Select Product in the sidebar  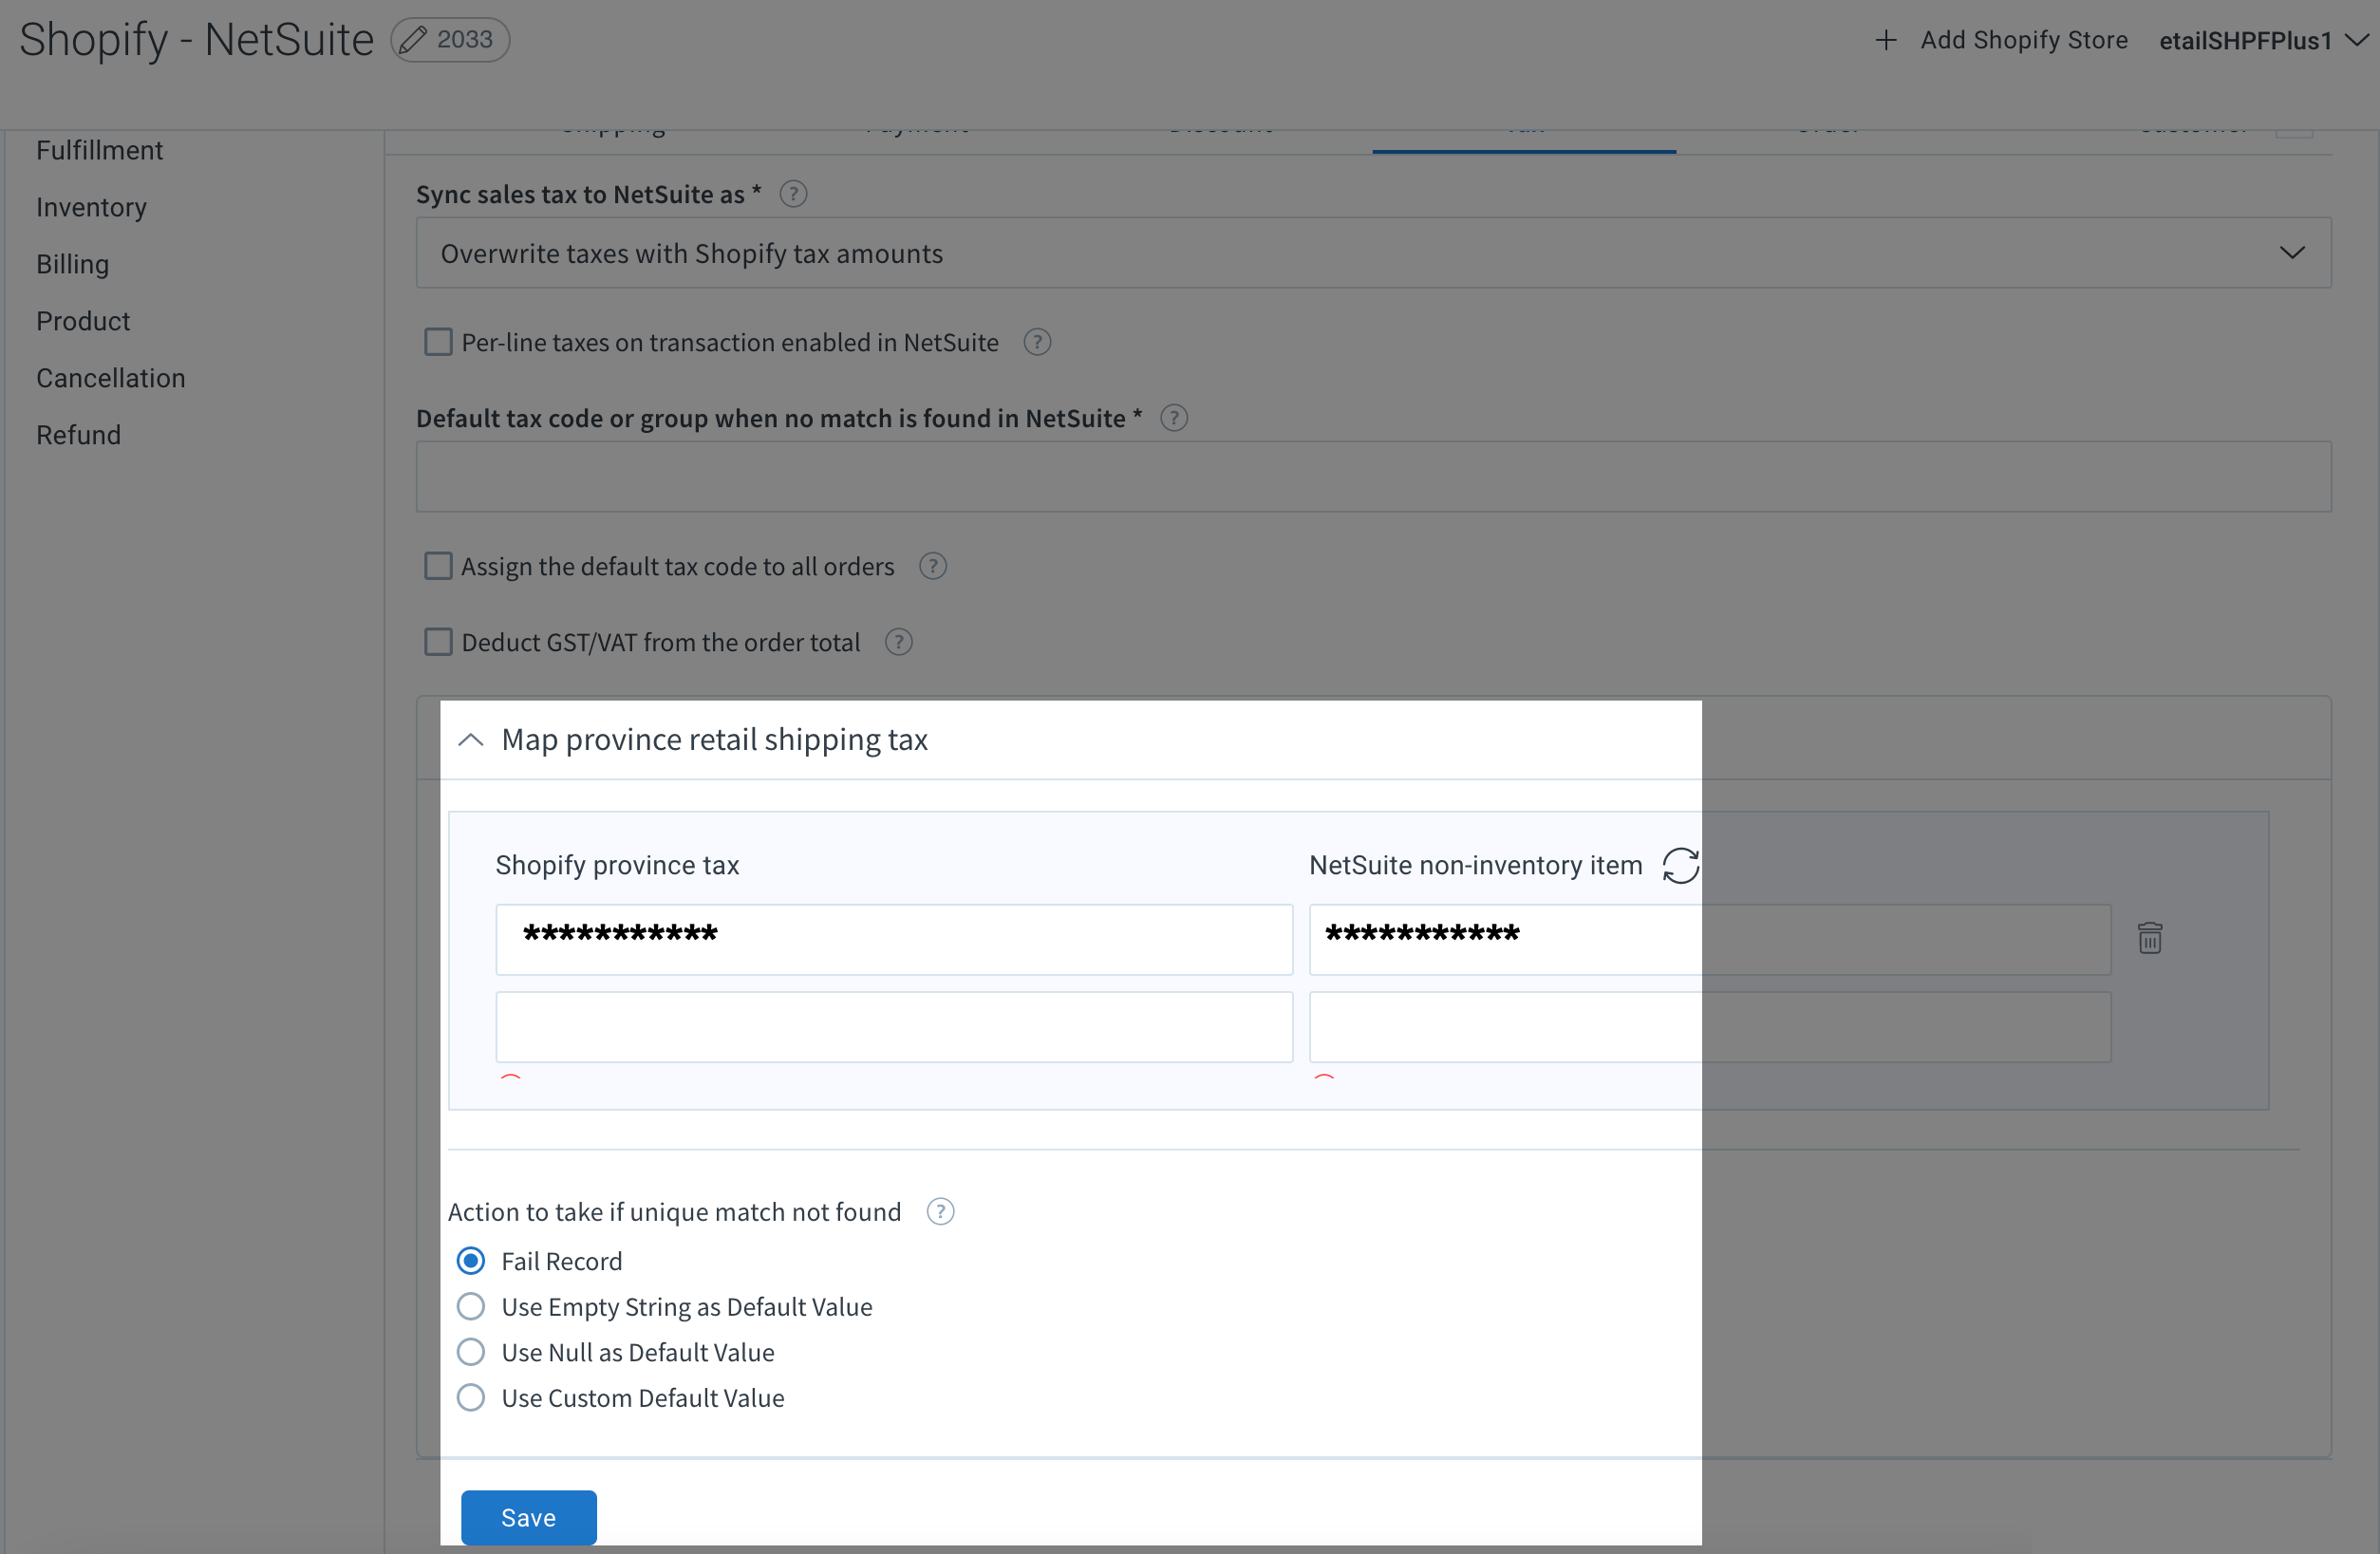click(x=83, y=321)
